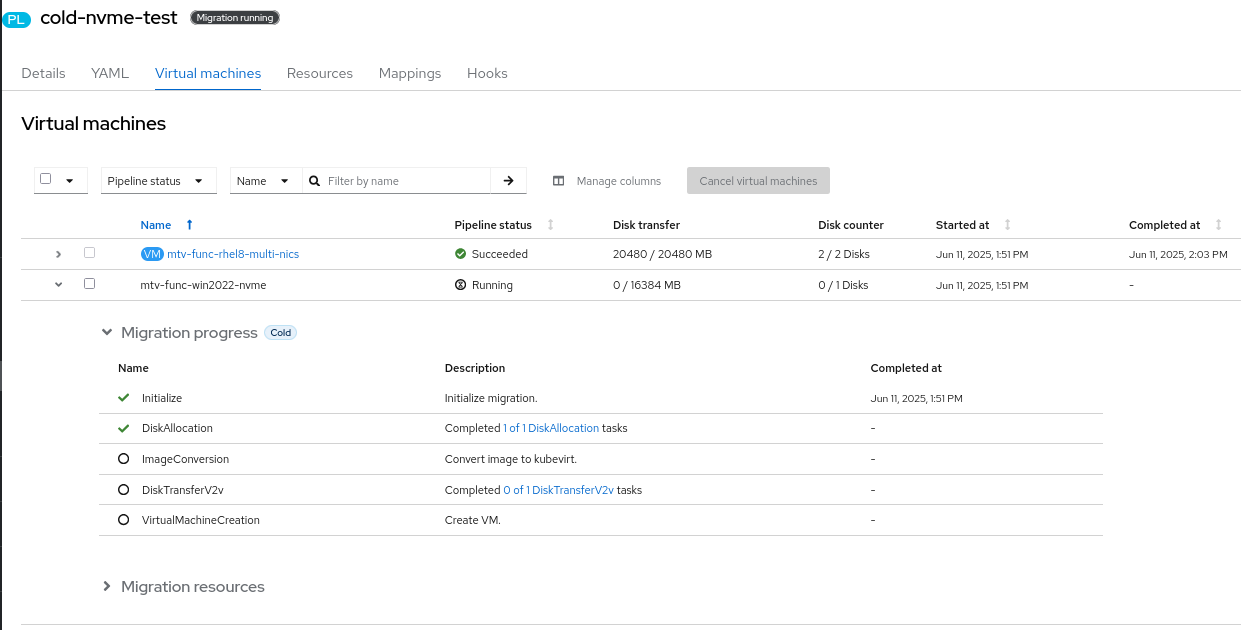Viewport: 1241px width, 630px height.
Task: Click the filter search arrow button
Action: point(508,181)
